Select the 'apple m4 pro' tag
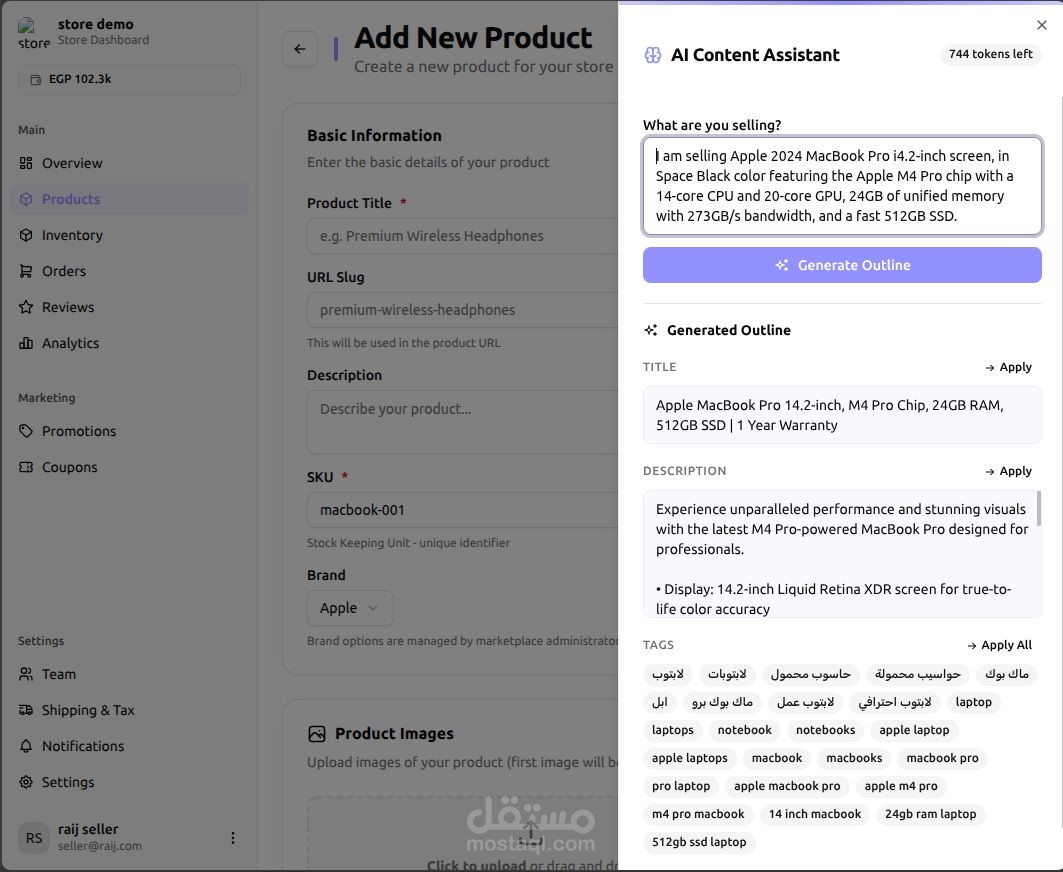Screen dimensions: 1063x872 901,786
